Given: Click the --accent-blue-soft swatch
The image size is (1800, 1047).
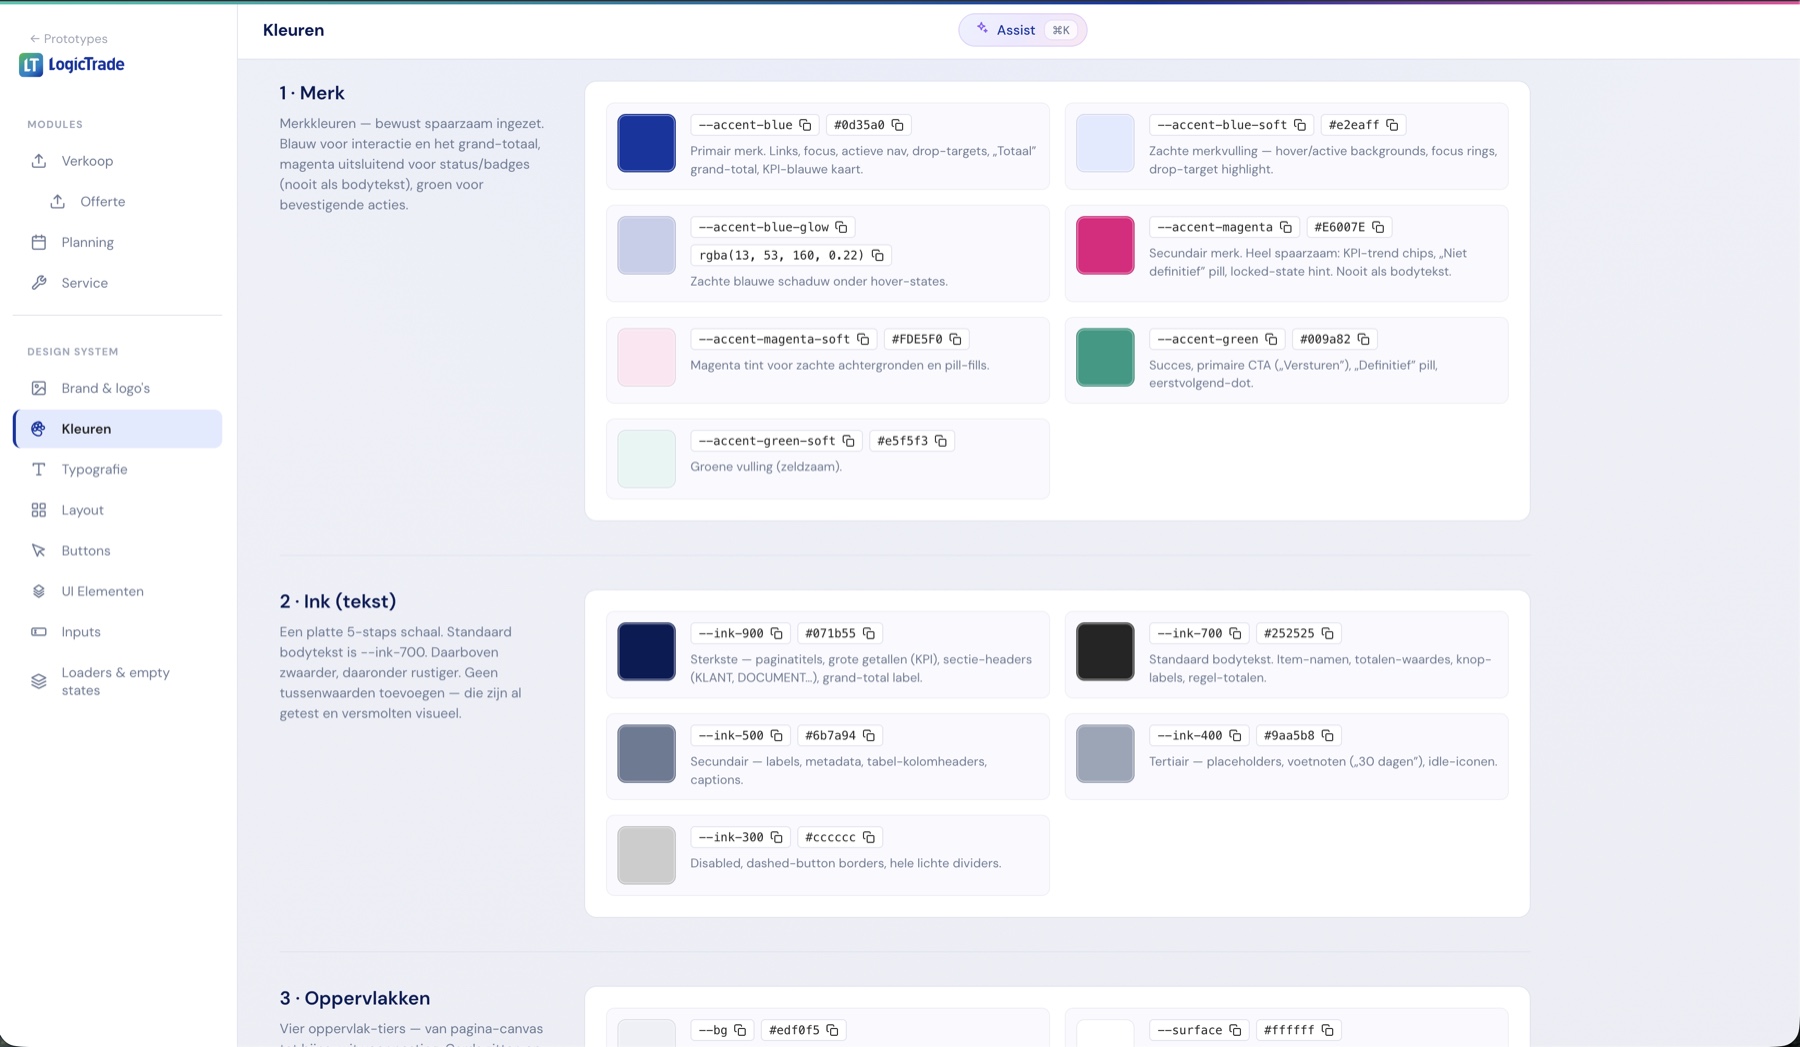Looking at the screenshot, I should coord(1105,143).
